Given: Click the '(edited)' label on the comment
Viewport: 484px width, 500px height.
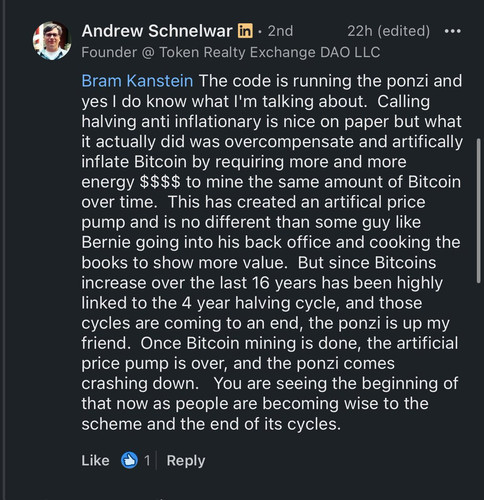Looking at the screenshot, I should (x=404, y=31).
